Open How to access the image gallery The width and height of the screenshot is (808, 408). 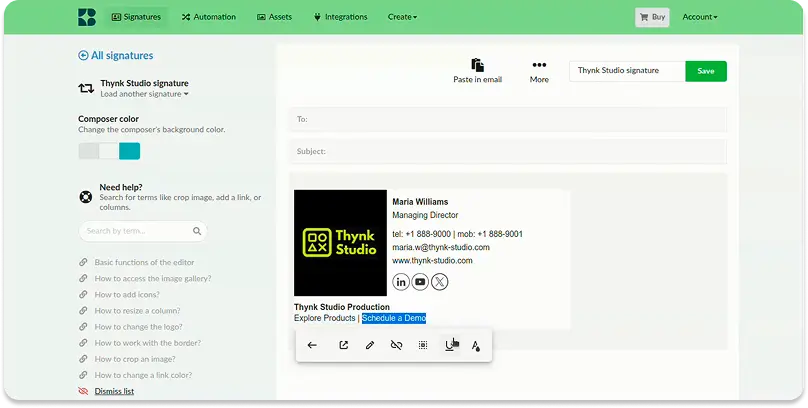[x=153, y=278]
